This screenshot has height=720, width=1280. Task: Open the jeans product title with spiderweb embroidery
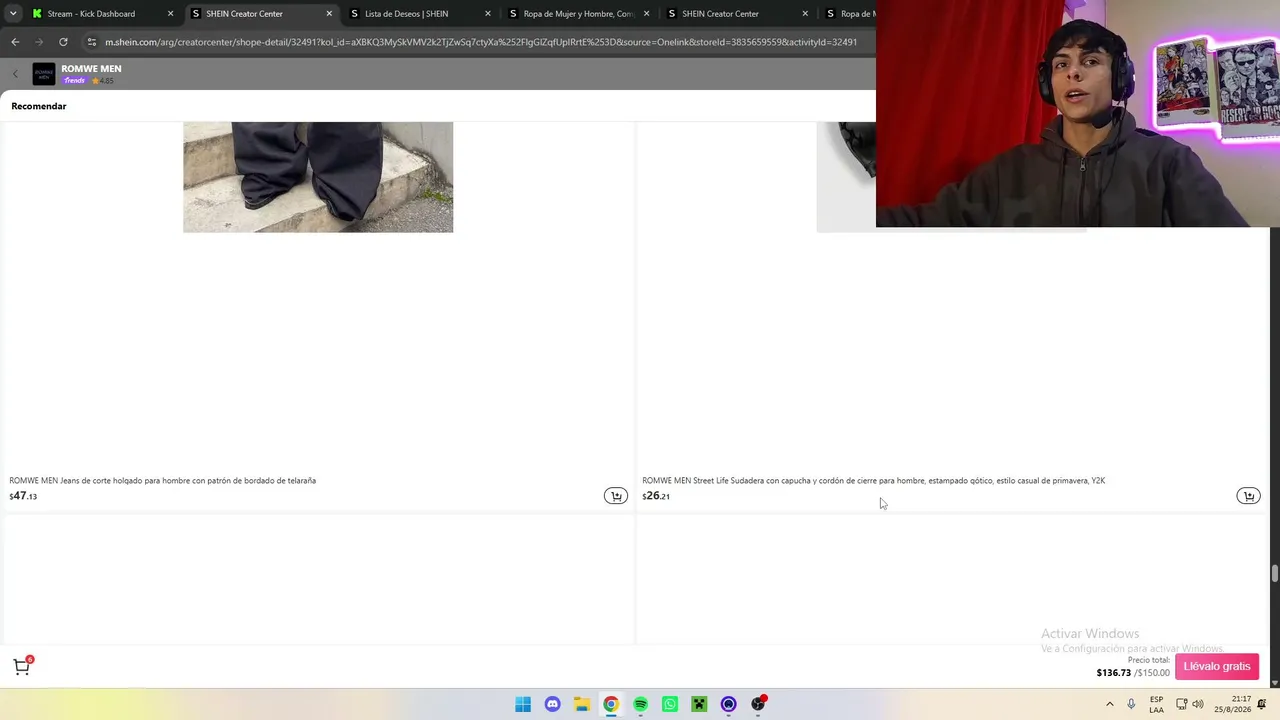tap(163, 481)
